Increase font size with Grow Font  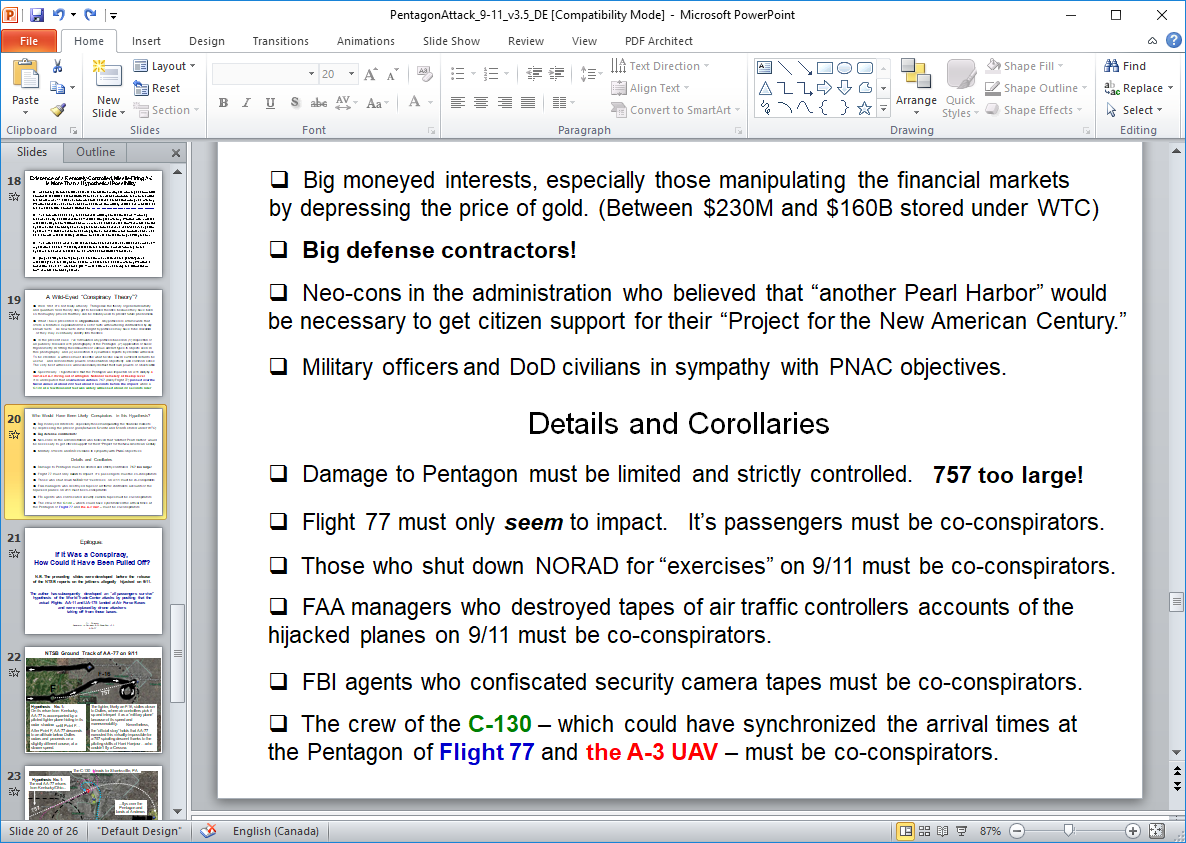click(x=371, y=74)
